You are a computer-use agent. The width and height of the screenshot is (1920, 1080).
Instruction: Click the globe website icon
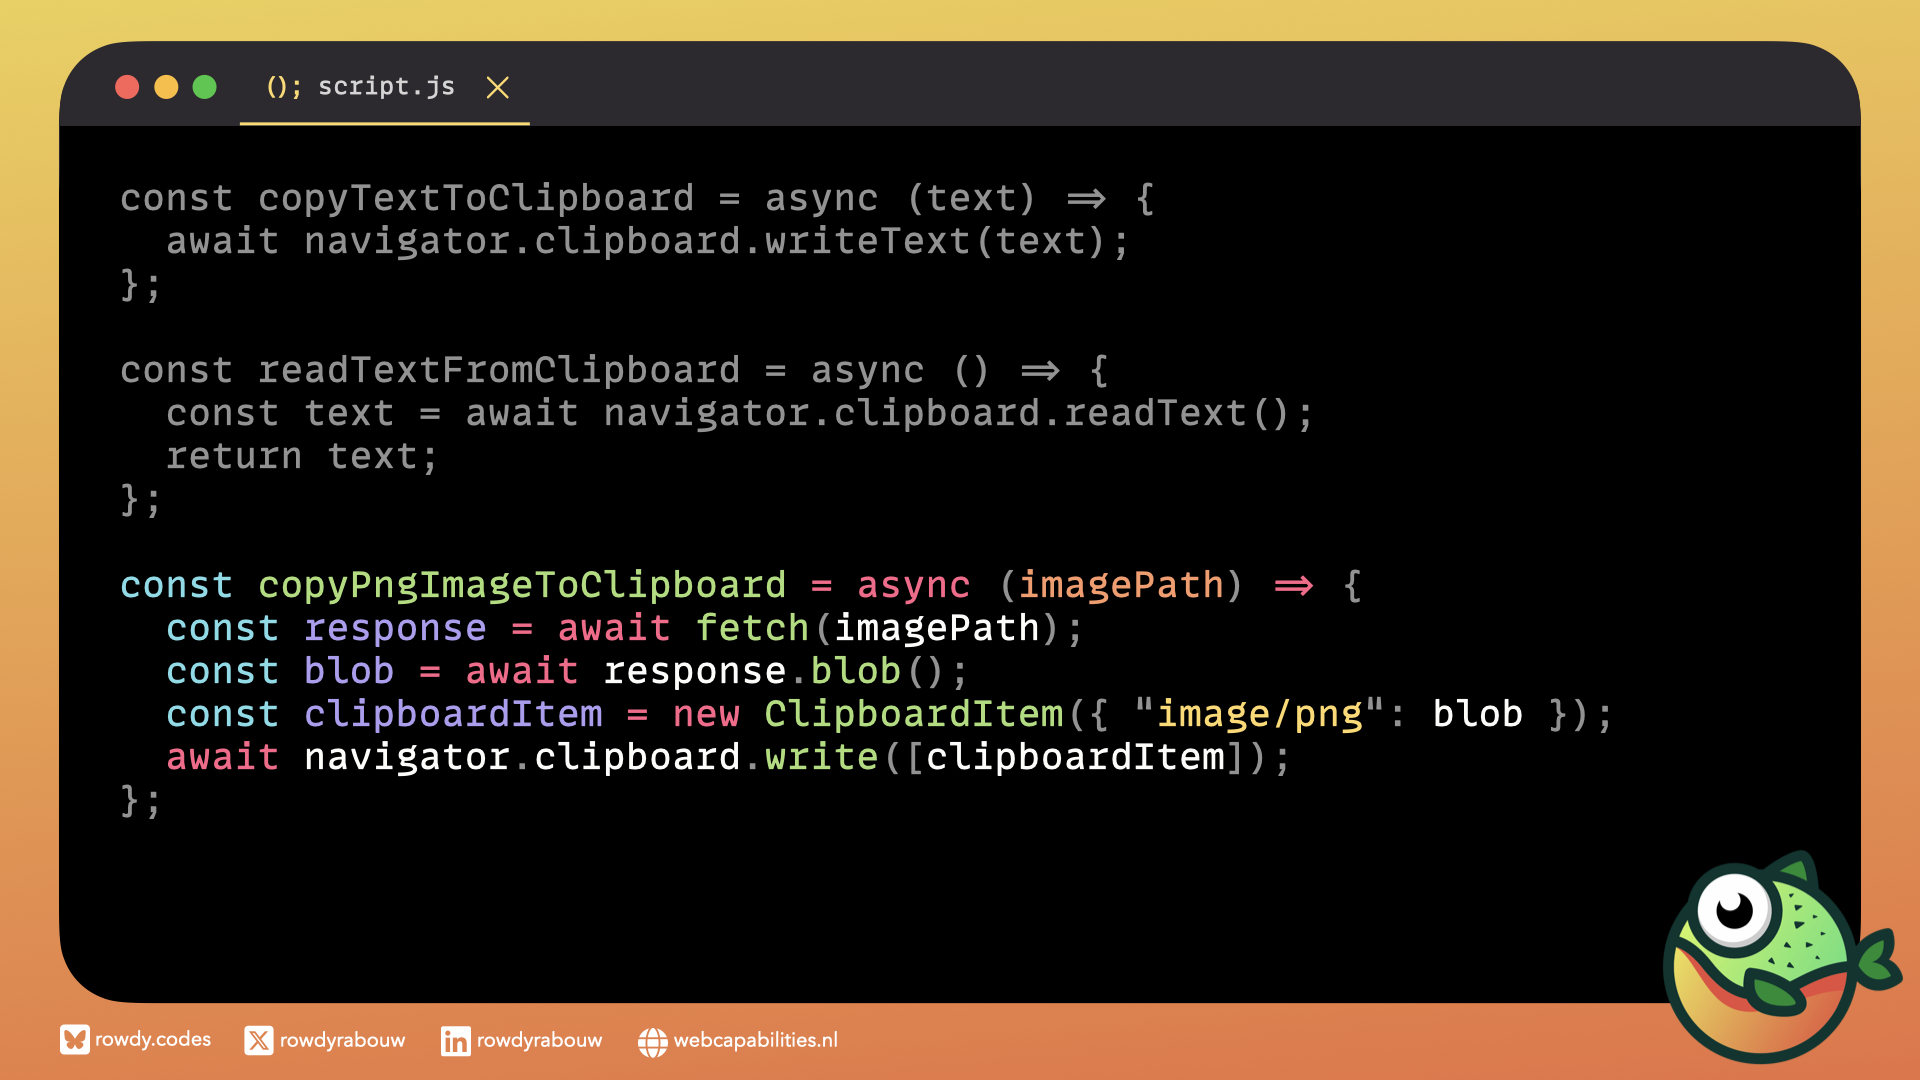[x=652, y=1042]
